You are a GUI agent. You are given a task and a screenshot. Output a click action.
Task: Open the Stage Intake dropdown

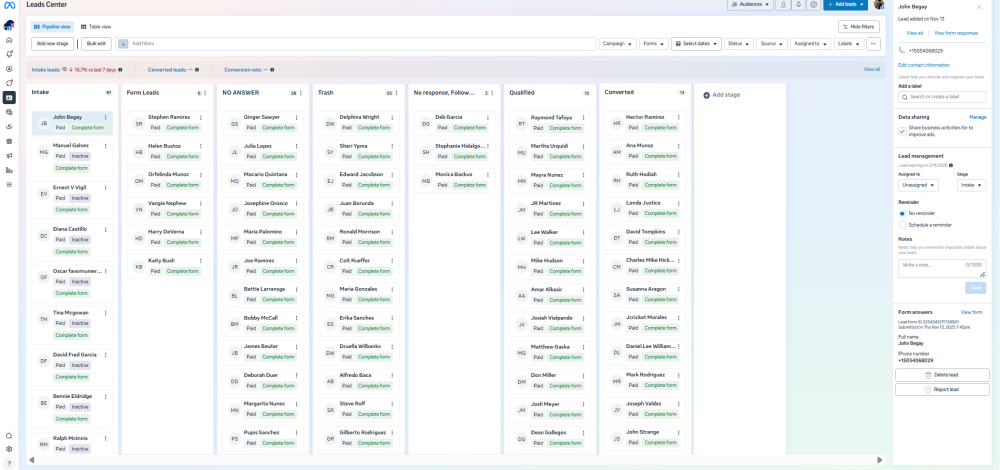coord(972,185)
